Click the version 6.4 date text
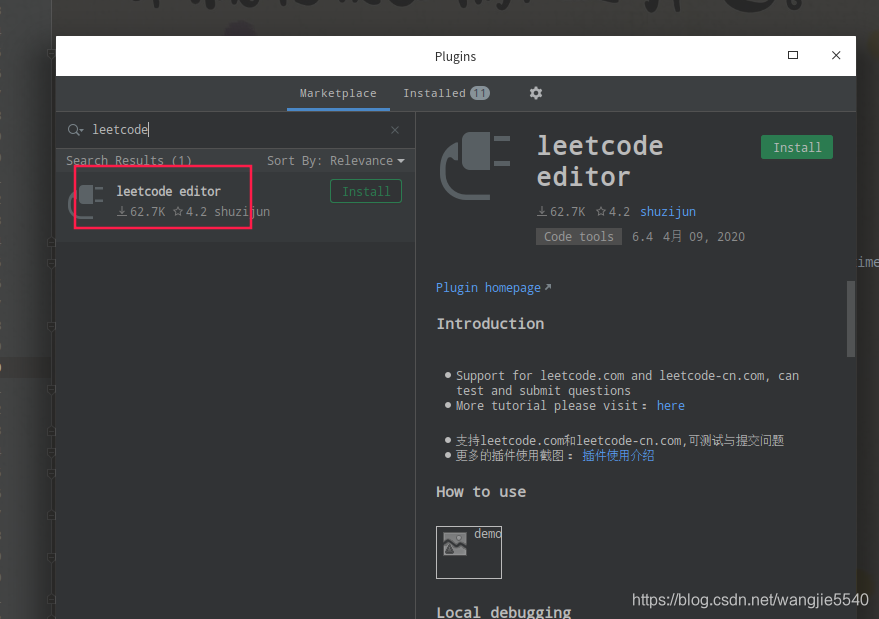879x619 pixels. point(688,237)
